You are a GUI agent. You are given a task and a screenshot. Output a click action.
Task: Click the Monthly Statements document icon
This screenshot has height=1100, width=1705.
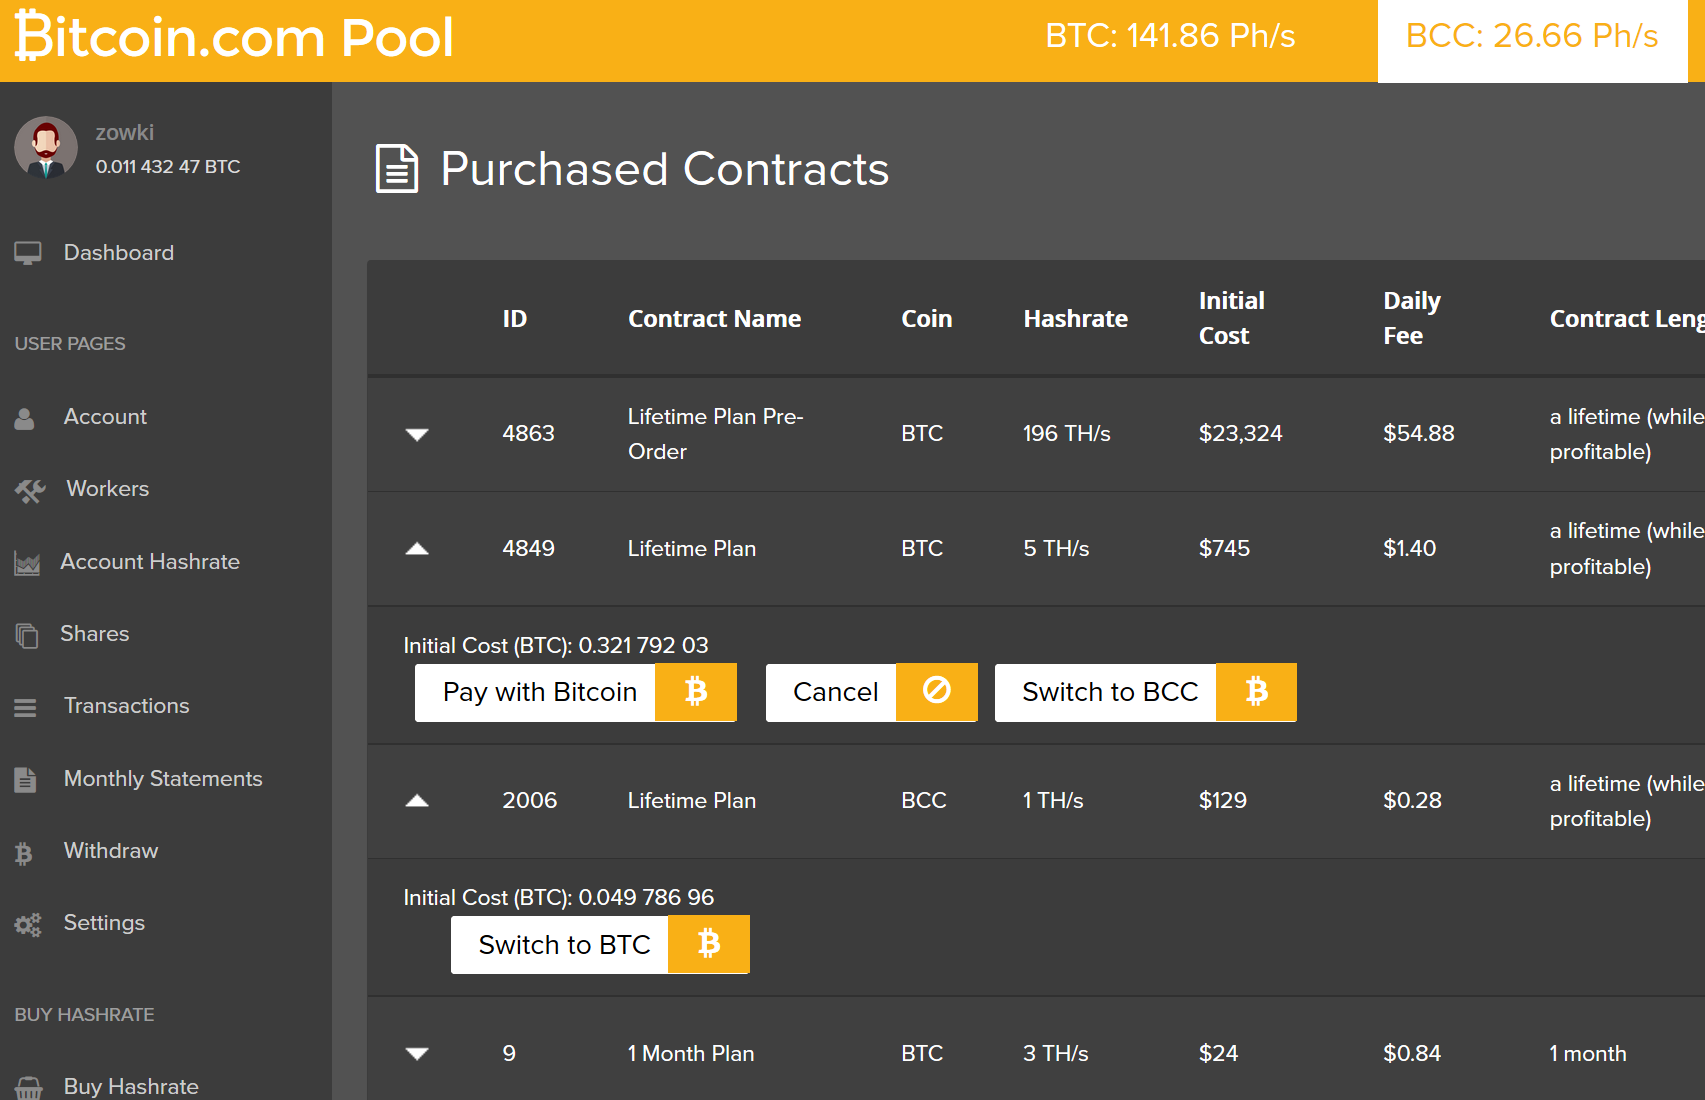tap(26, 780)
